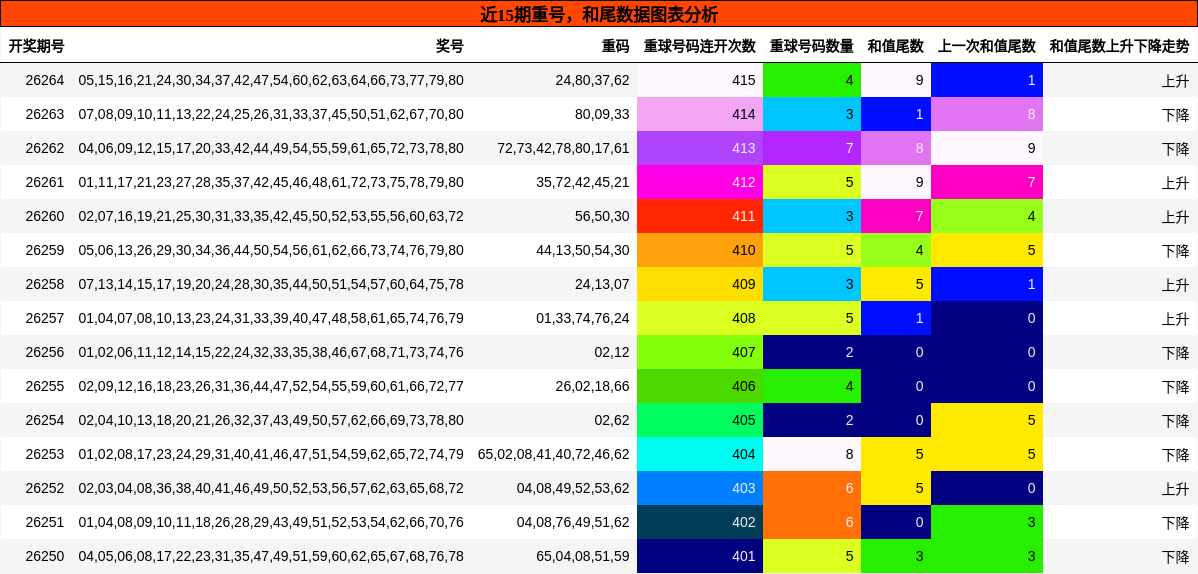Click the repeat codes 24,13,07

(x=603, y=284)
